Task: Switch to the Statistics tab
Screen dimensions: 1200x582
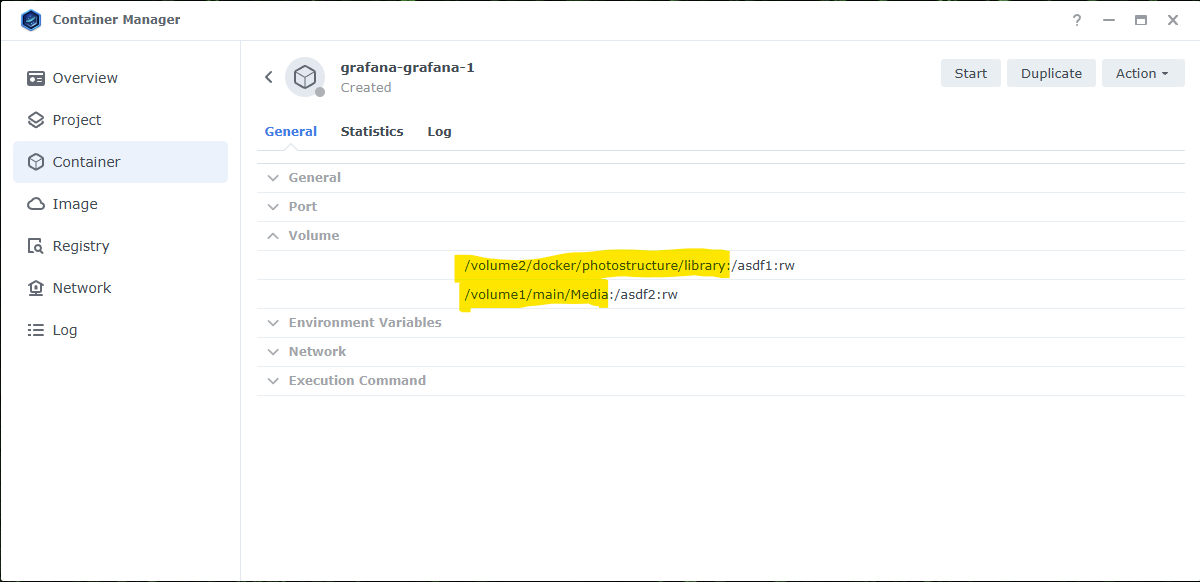Action: coord(372,132)
